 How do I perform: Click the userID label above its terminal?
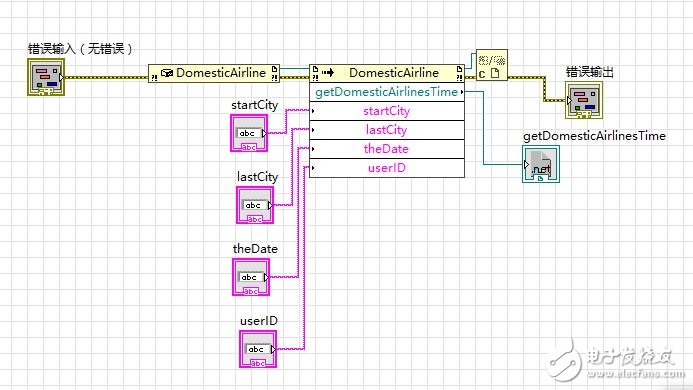tap(259, 321)
